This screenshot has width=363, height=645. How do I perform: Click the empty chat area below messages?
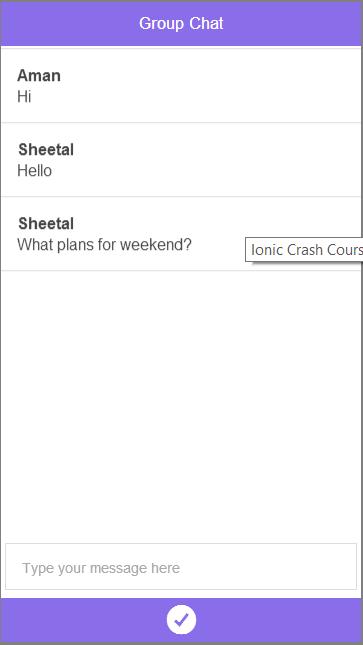[181, 405]
